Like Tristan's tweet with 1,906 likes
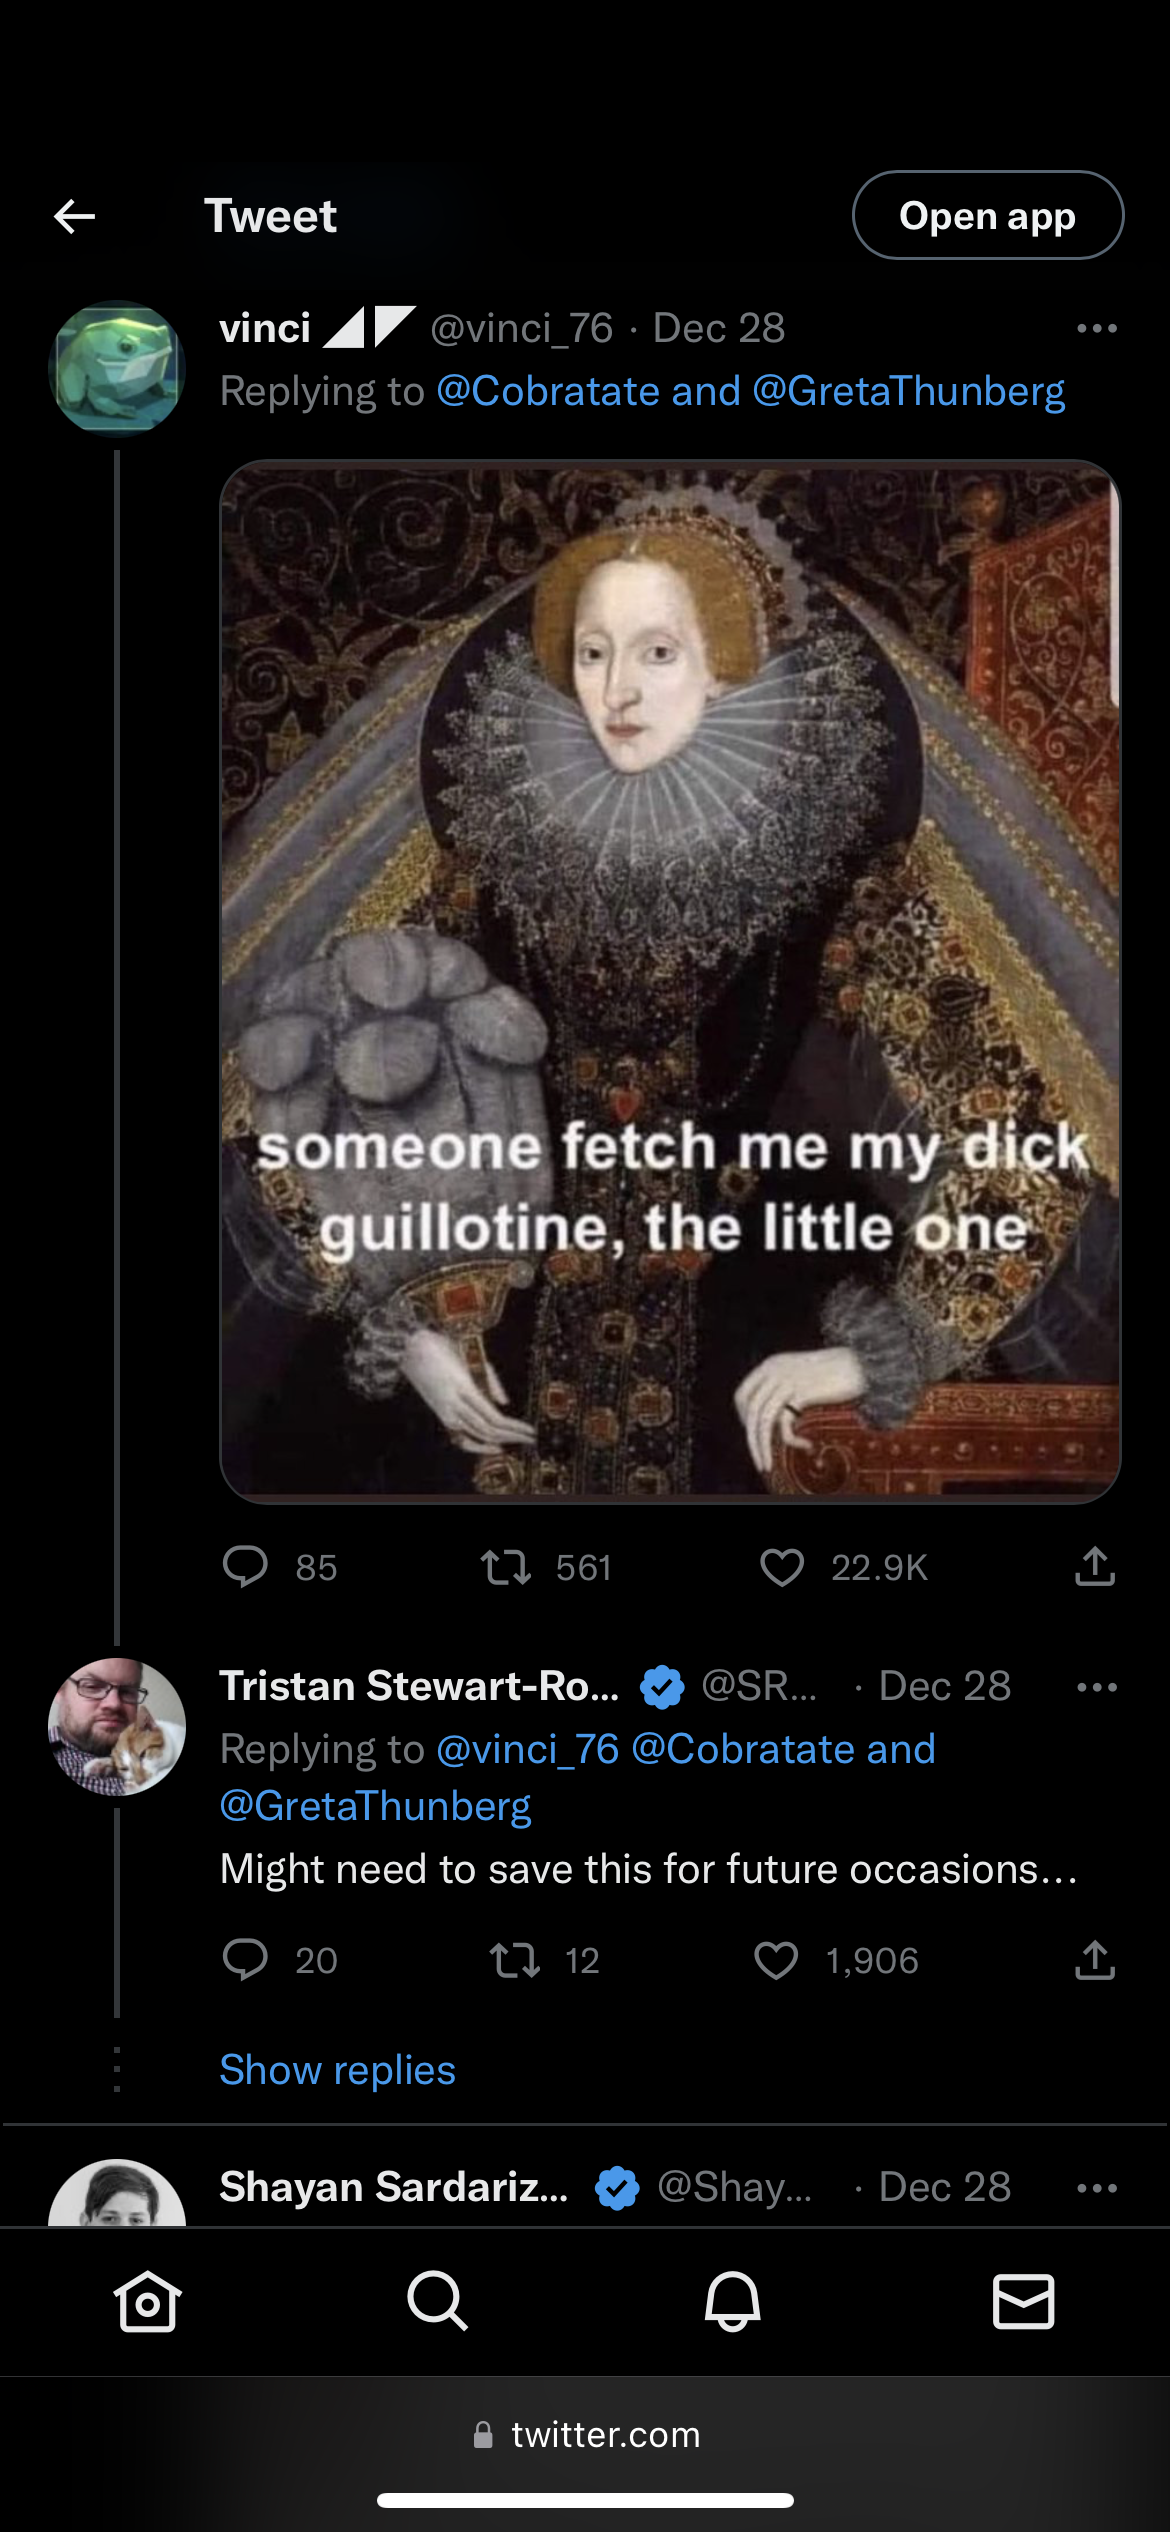Image resolution: width=1170 pixels, height=2532 pixels. point(776,1960)
